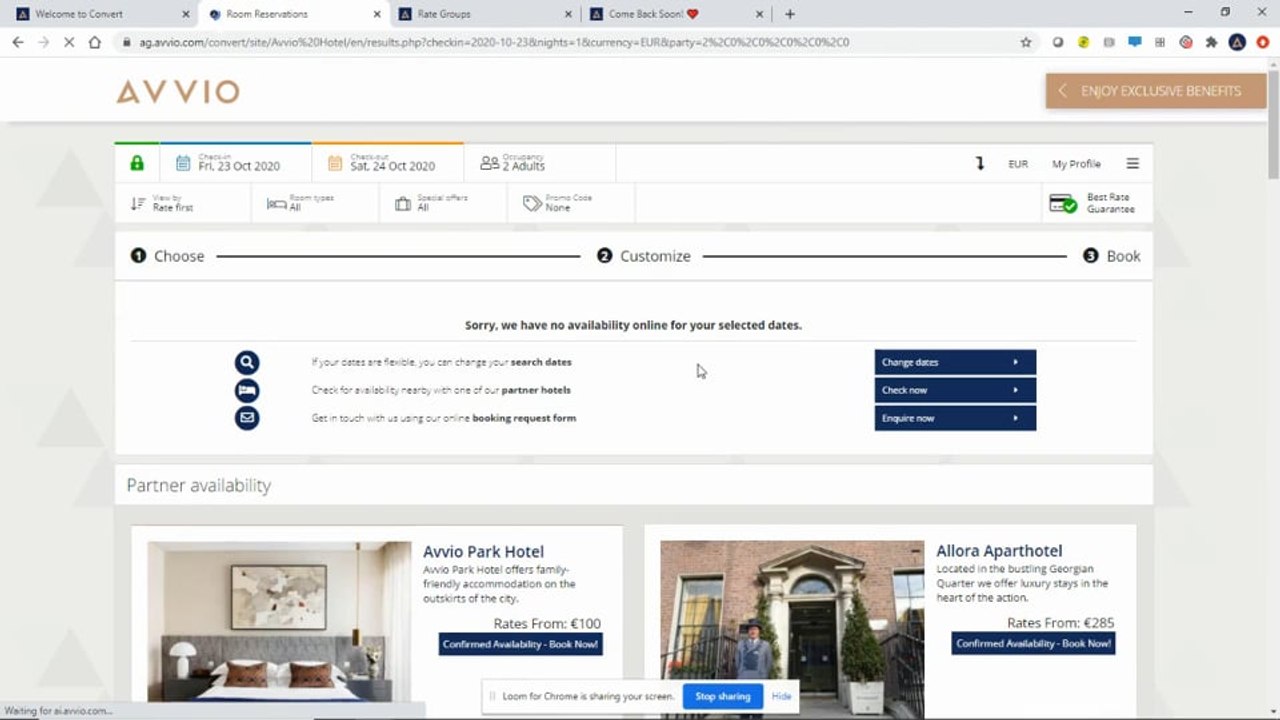The image size is (1280, 720).
Task: Switch to Rate Groups browser tab
Action: pos(483,14)
